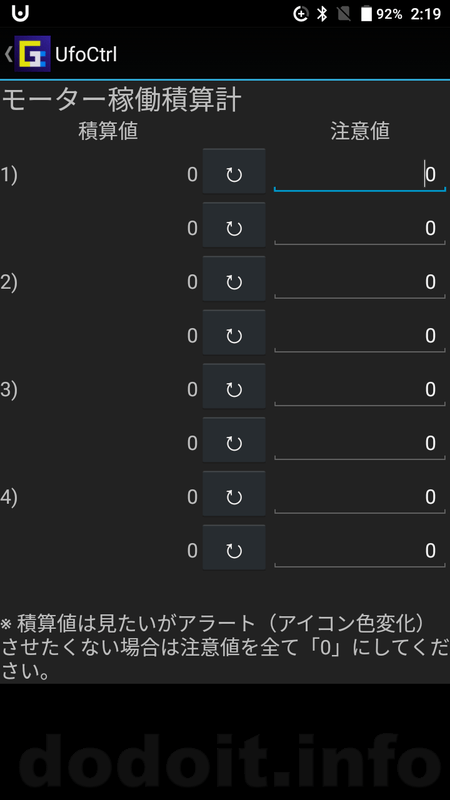450x800 pixels.
Task: Reset first accumulated value for motor 4
Action: point(234,494)
